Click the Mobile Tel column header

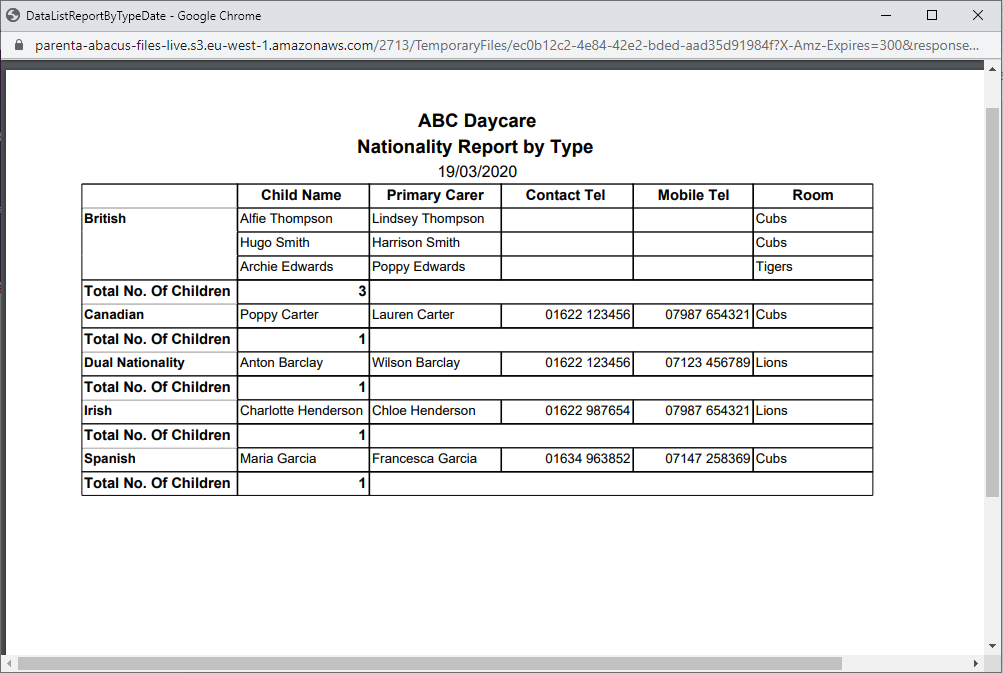pos(693,195)
